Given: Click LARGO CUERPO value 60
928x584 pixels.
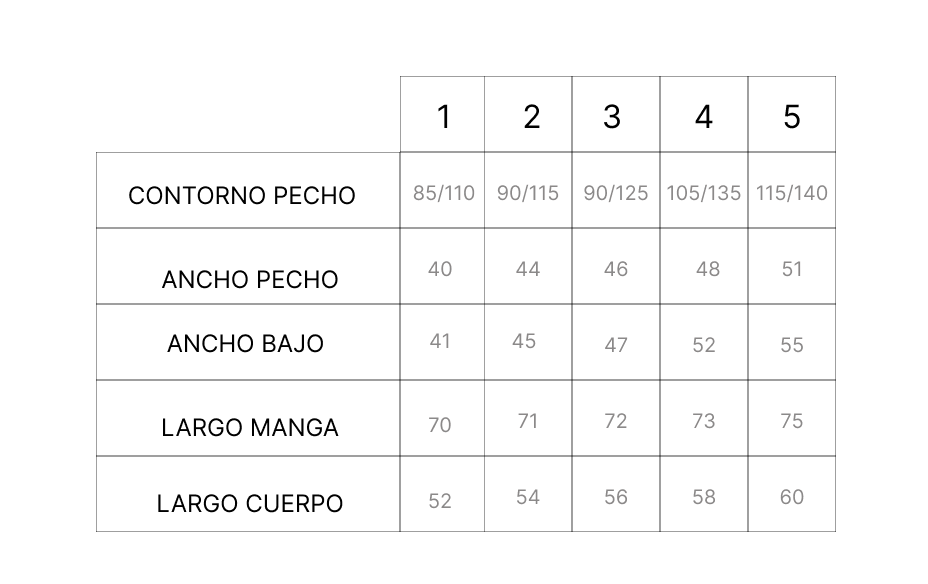Looking at the screenshot, I should 792,497.
